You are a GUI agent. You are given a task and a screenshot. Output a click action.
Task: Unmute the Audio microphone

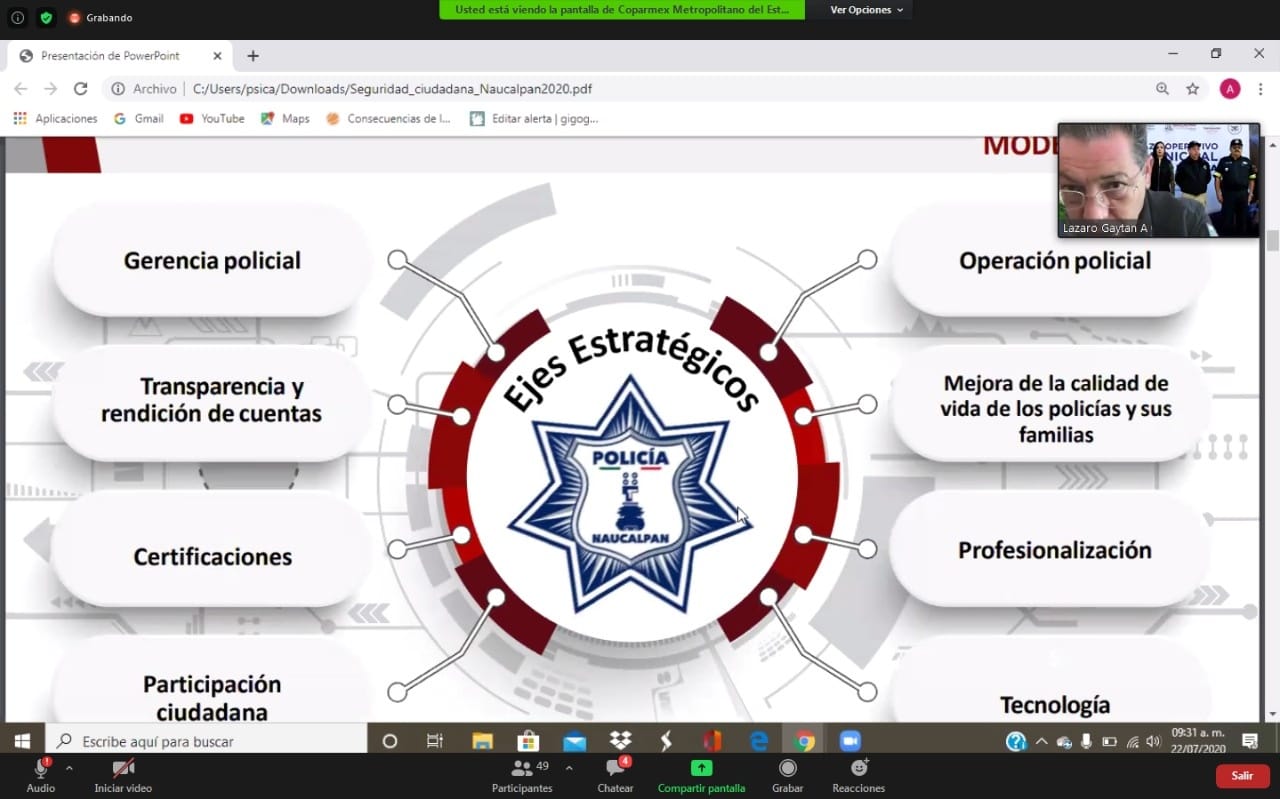(41, 774)
